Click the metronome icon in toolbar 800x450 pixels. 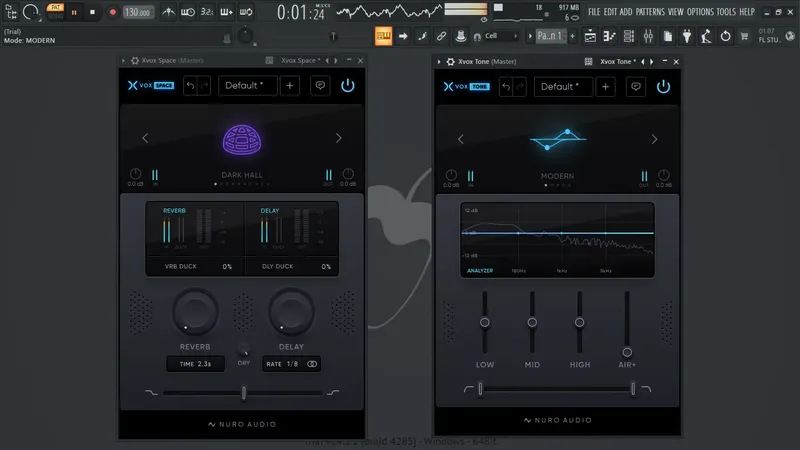pyautogui.click(x=168, y=12)
